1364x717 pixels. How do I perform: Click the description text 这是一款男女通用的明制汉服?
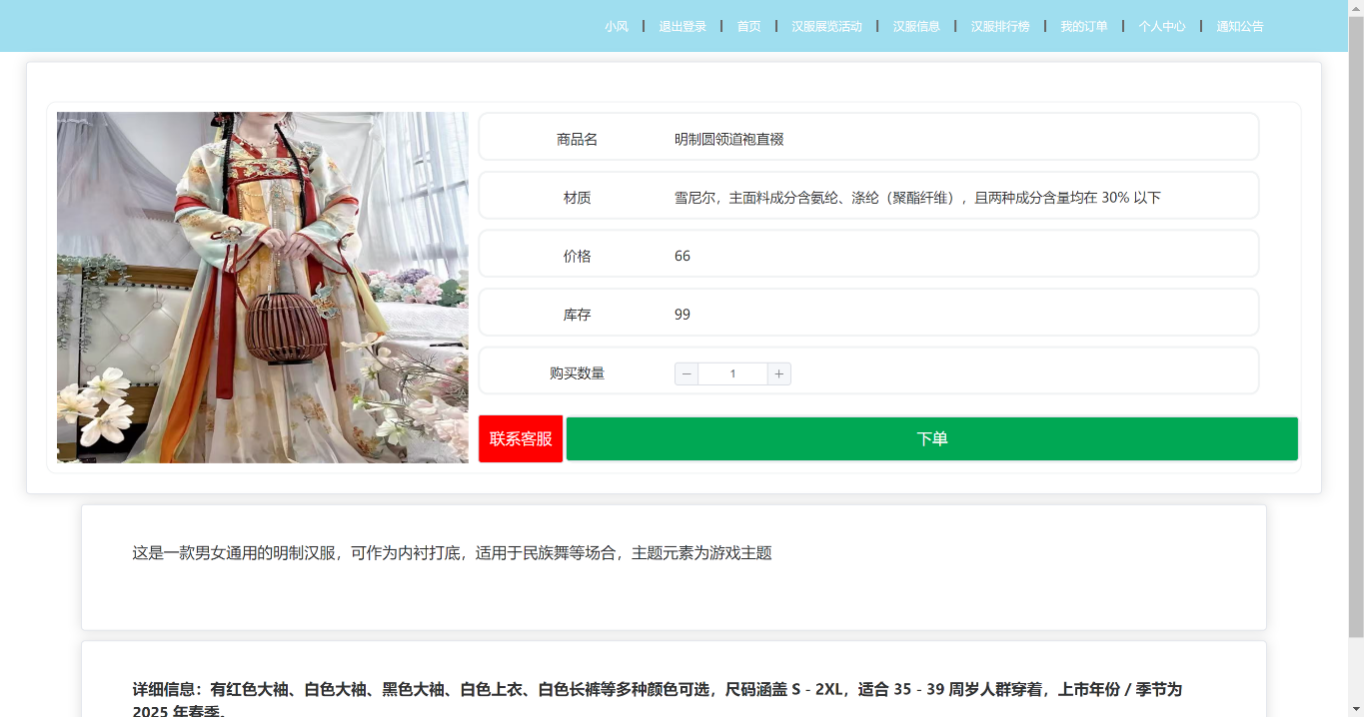click(x=452, y=553)
